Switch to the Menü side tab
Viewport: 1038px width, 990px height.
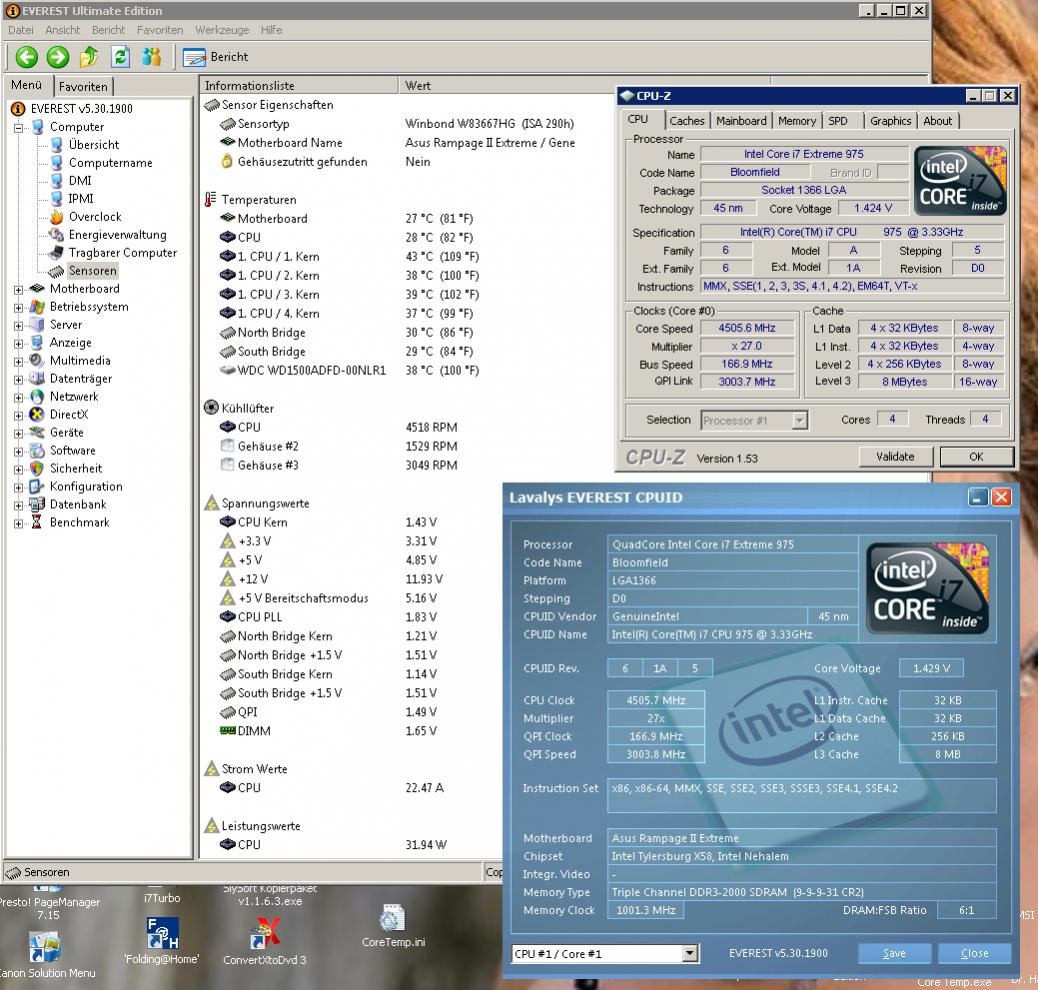click(x=26, y=85)
